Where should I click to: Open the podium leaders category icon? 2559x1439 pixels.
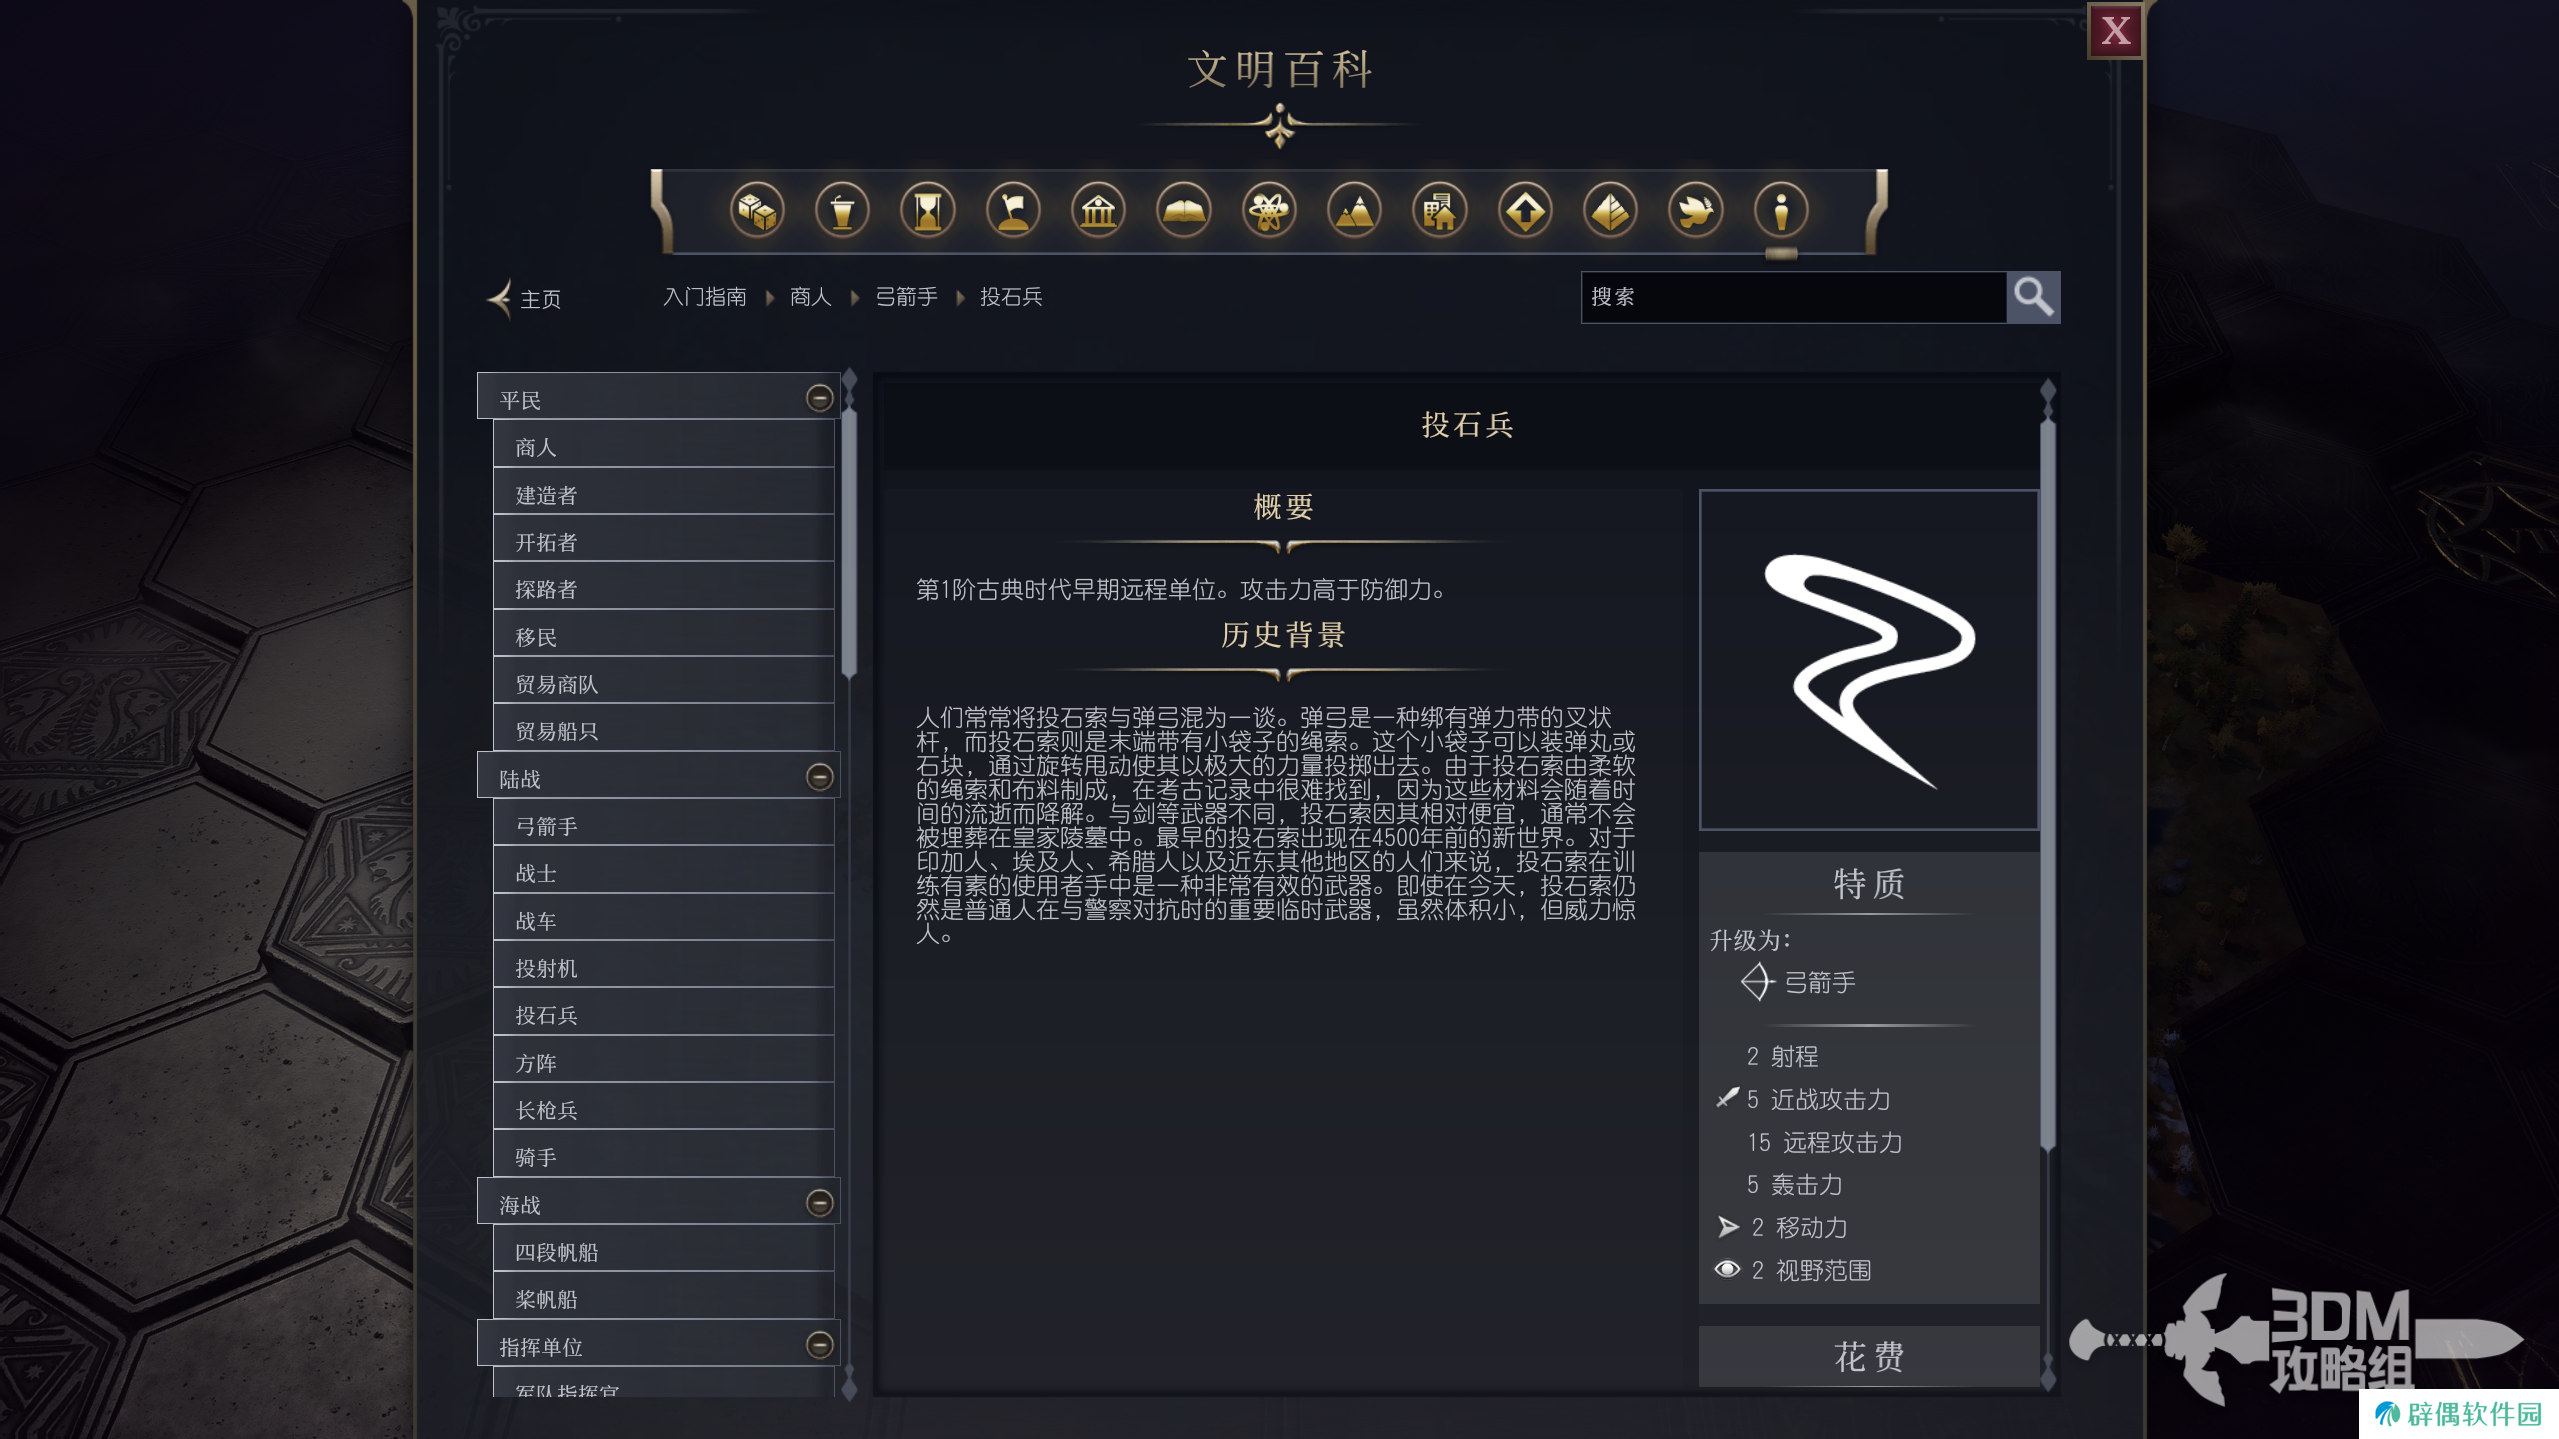click(842, 211)
